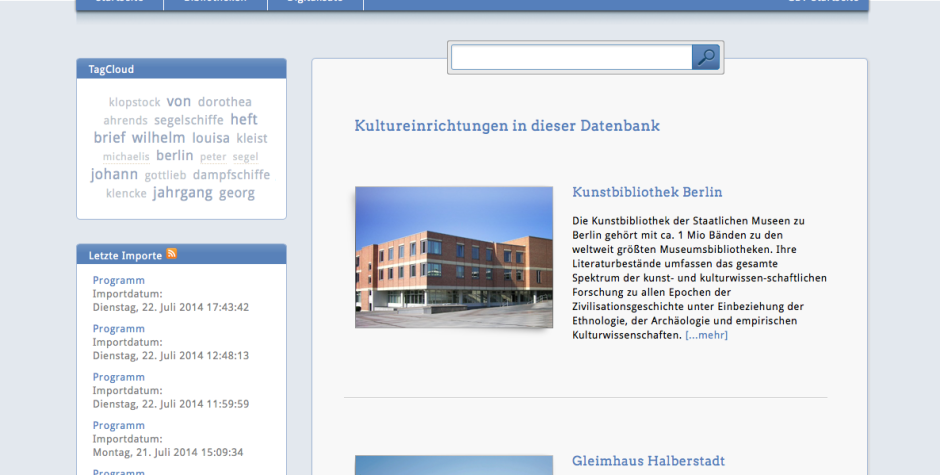Open Programm link imported at 17:43:42
The image size is (940, 475).
click(119, 280)
